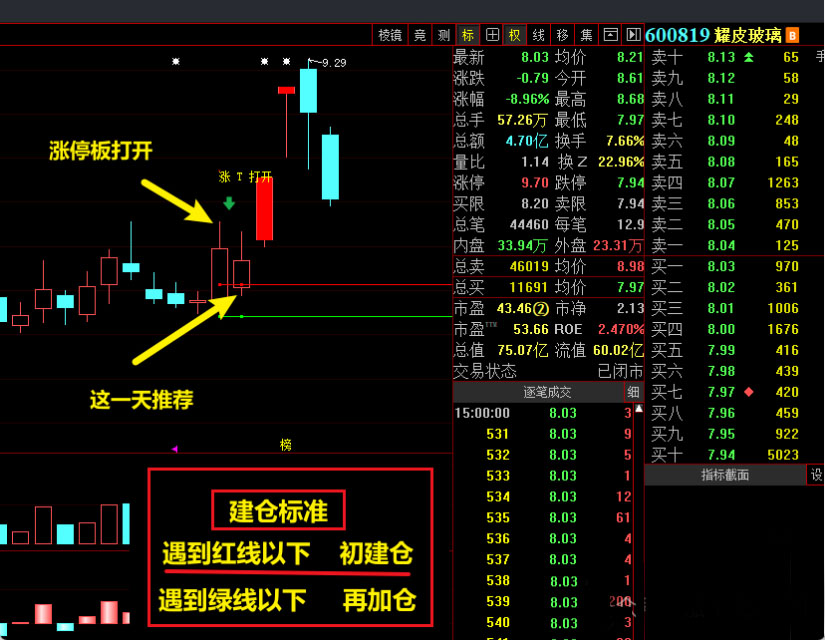This screenshot has width=825, height=640.
Task: Select the 指标截面 panel header
Action: point(725,475)
